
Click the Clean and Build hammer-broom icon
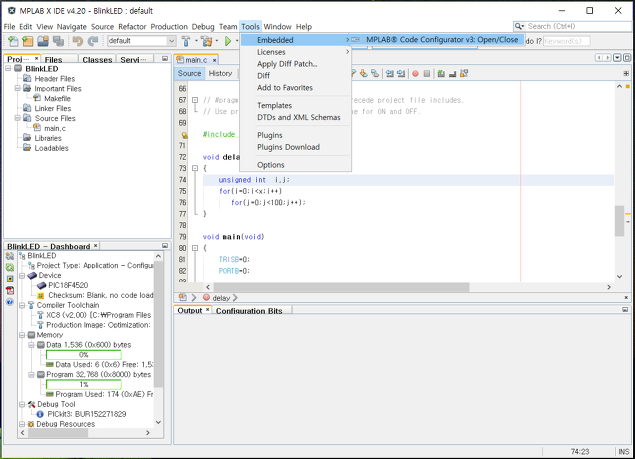tap(207, 41)
